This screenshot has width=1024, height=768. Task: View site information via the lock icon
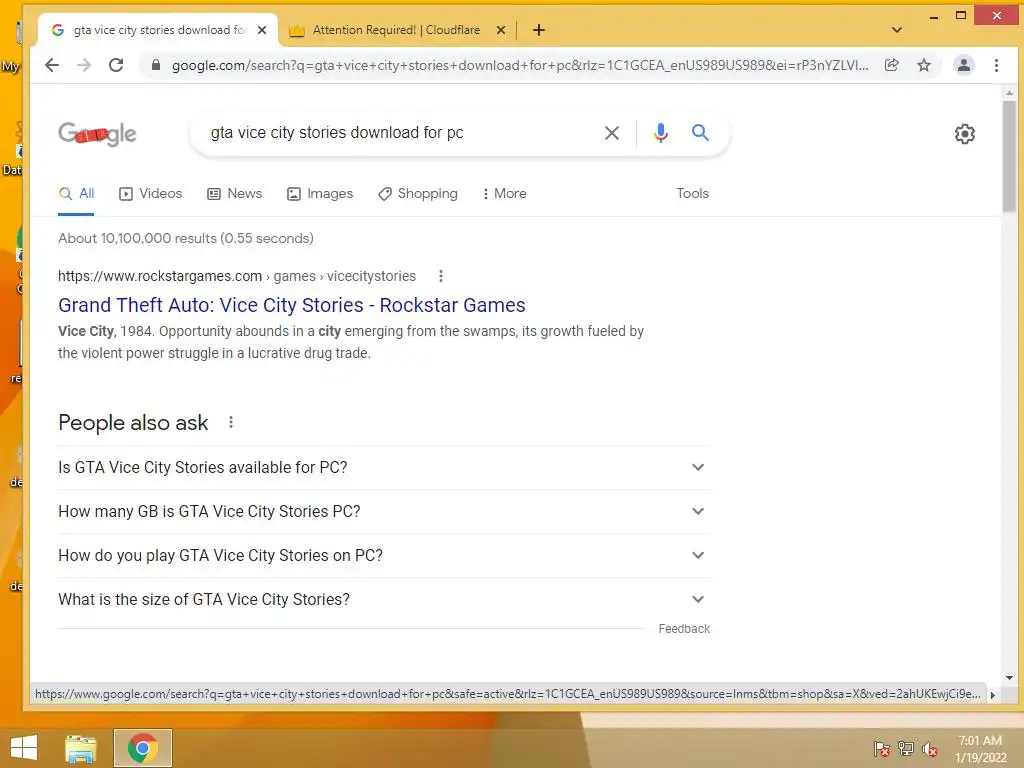(x=156, y=65)
